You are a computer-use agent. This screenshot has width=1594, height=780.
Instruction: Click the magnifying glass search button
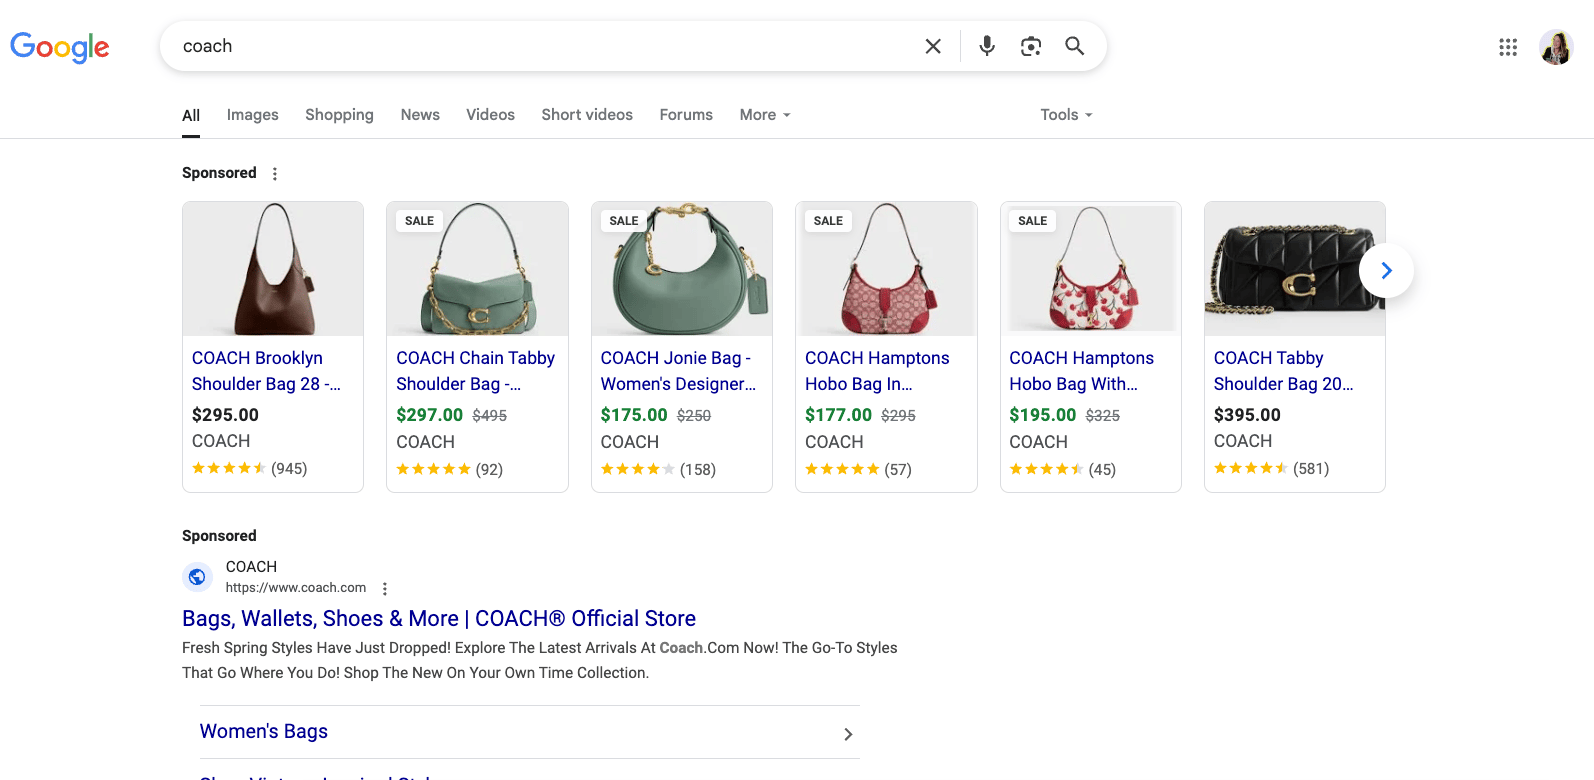click(x=1074, y=46)
